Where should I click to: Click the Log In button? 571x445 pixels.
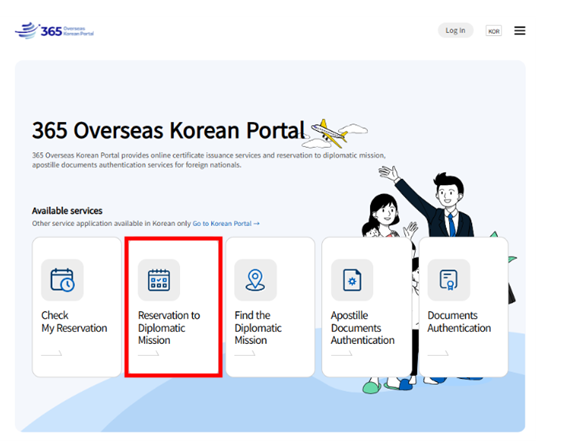click(455, 31)
